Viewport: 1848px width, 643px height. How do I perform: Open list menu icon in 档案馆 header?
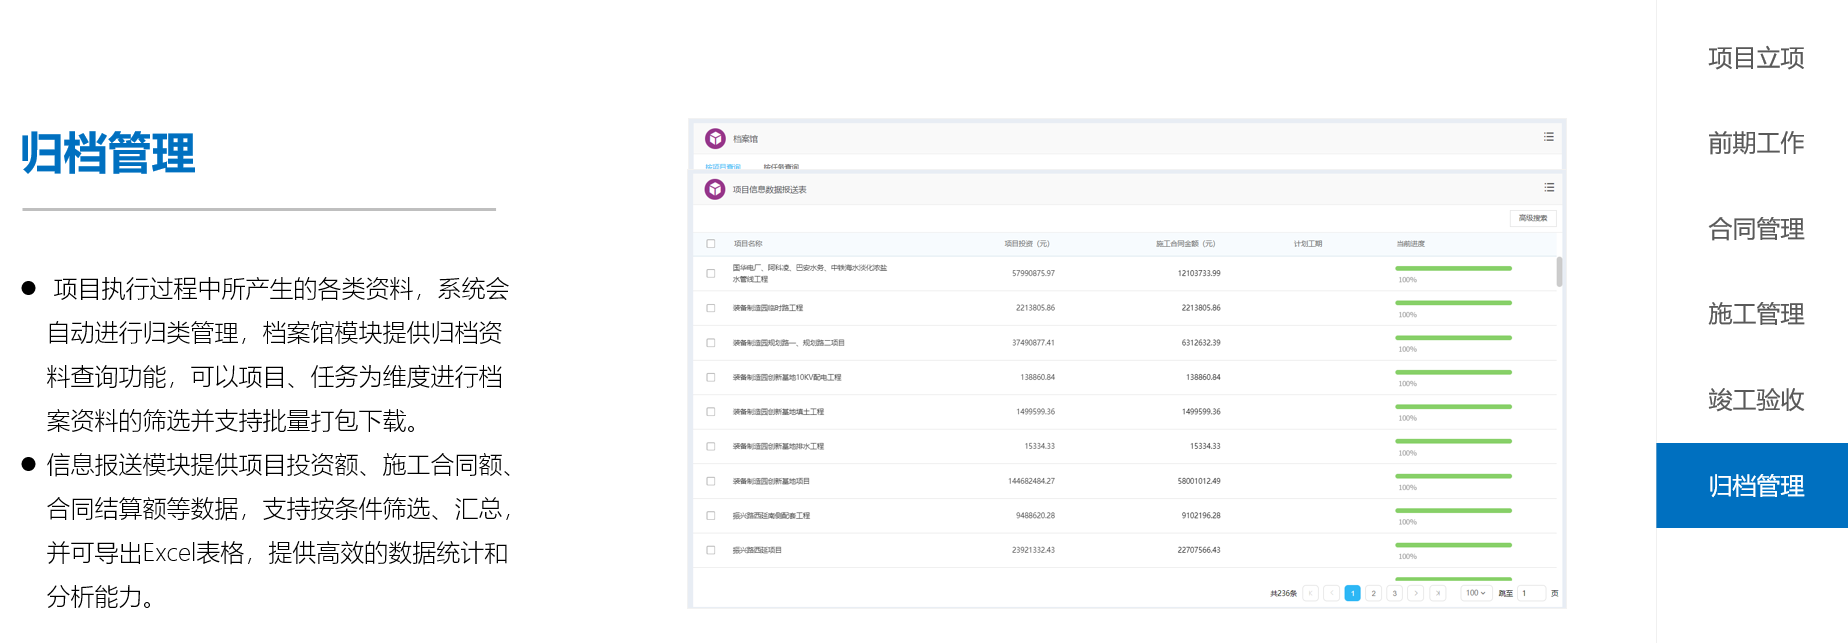click(x=1548, y=137)
